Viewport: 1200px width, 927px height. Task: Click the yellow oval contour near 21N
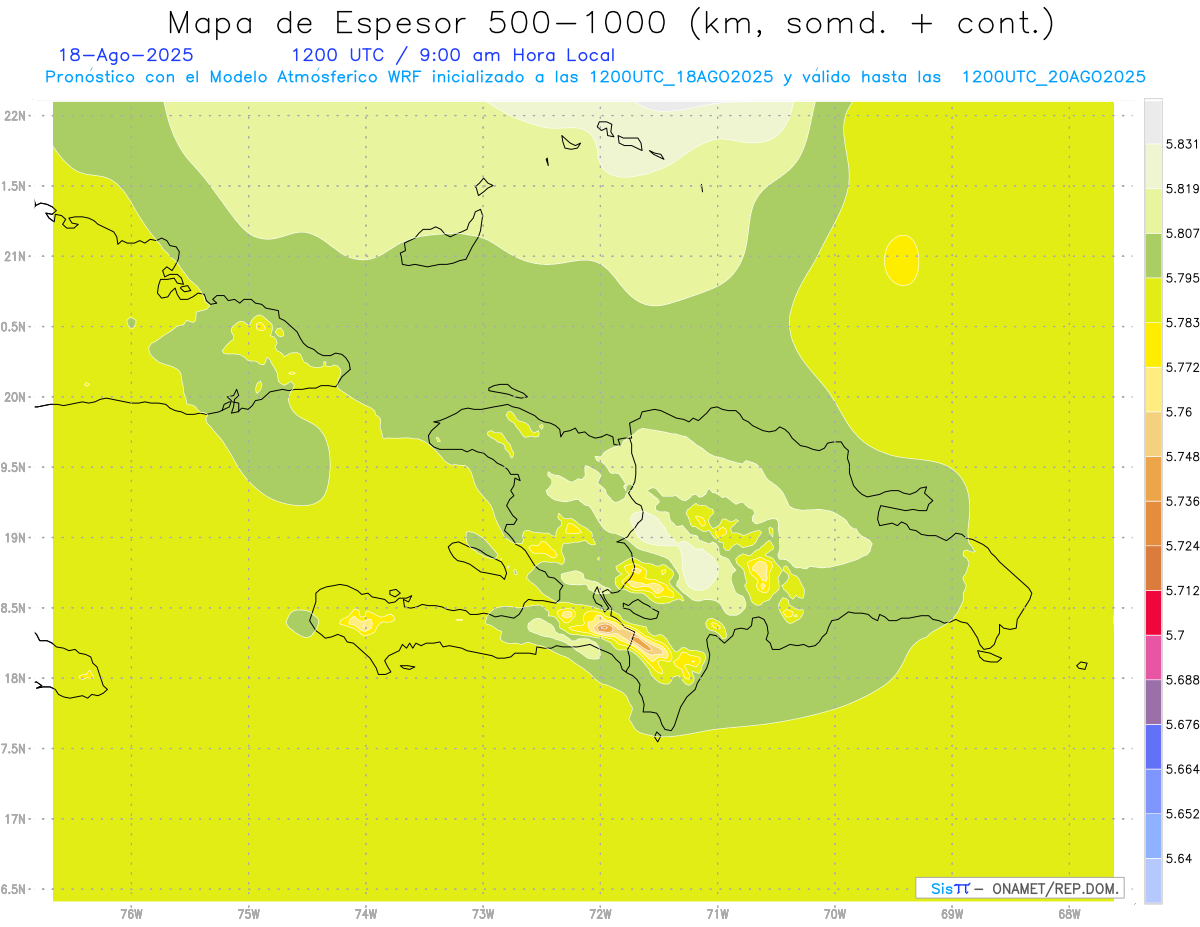click(x=902, y=260)
